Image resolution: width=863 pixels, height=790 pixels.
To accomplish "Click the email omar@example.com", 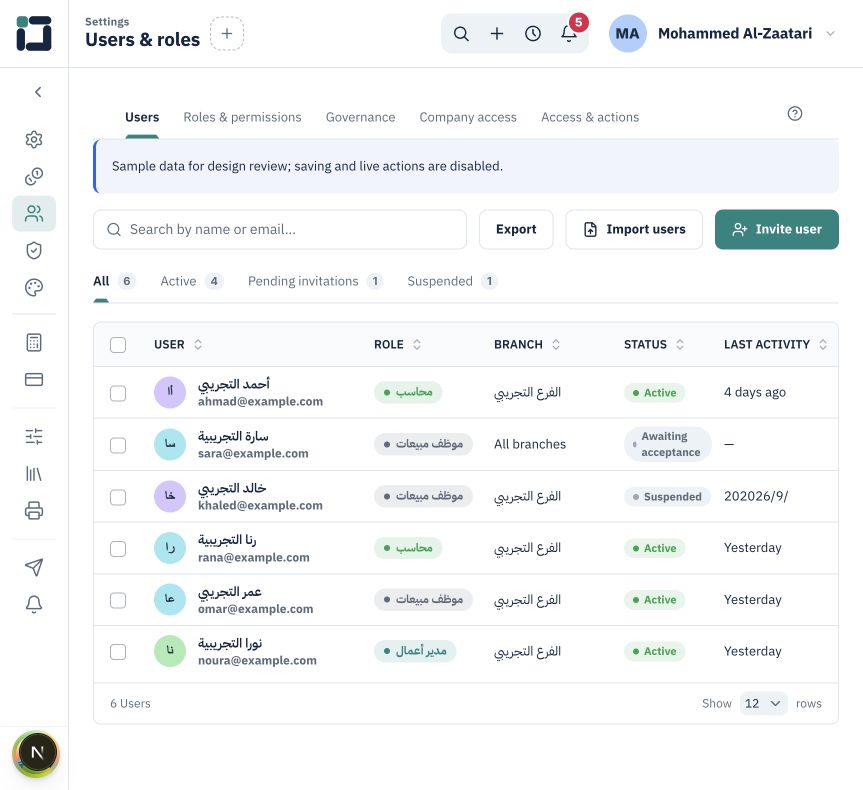I will 255,609.
